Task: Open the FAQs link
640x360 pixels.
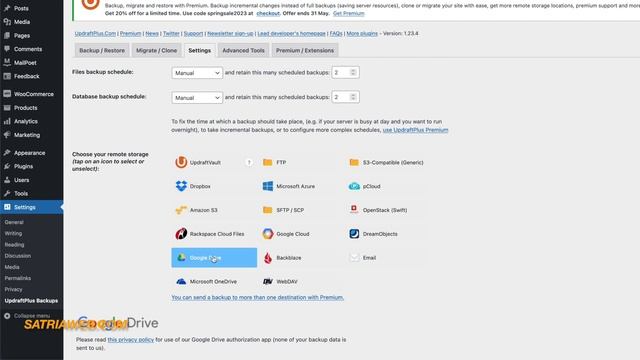Action: 336,33
